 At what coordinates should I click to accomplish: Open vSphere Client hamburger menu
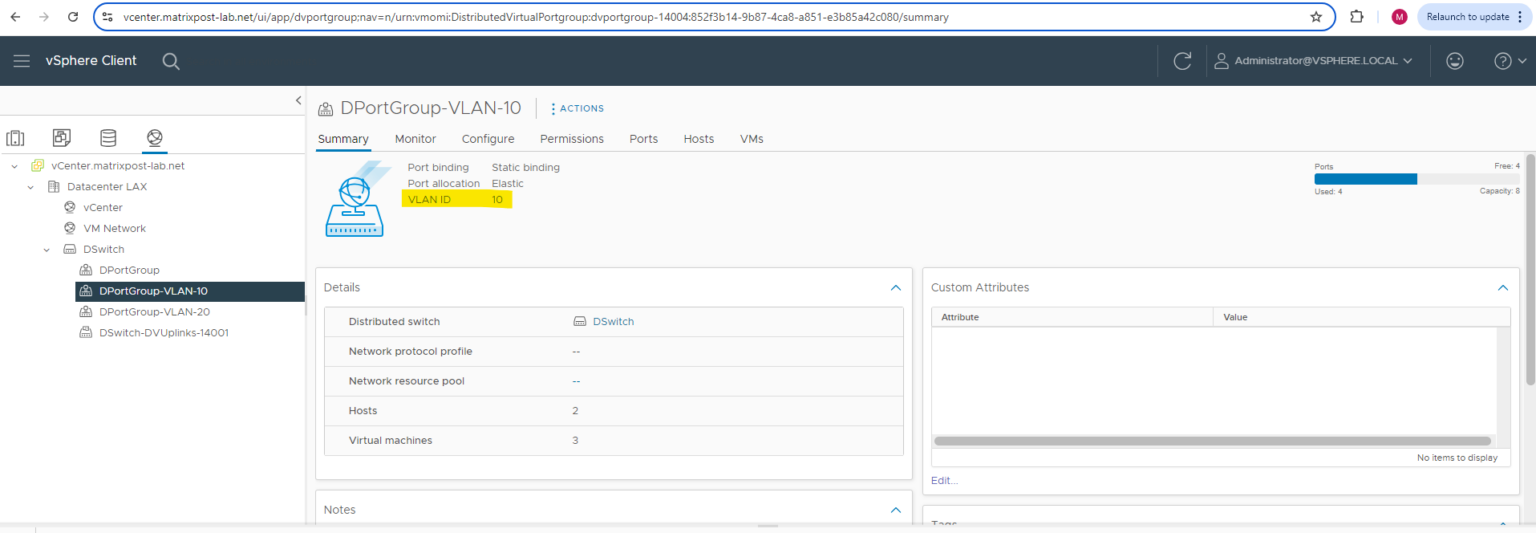pos(21,61)
